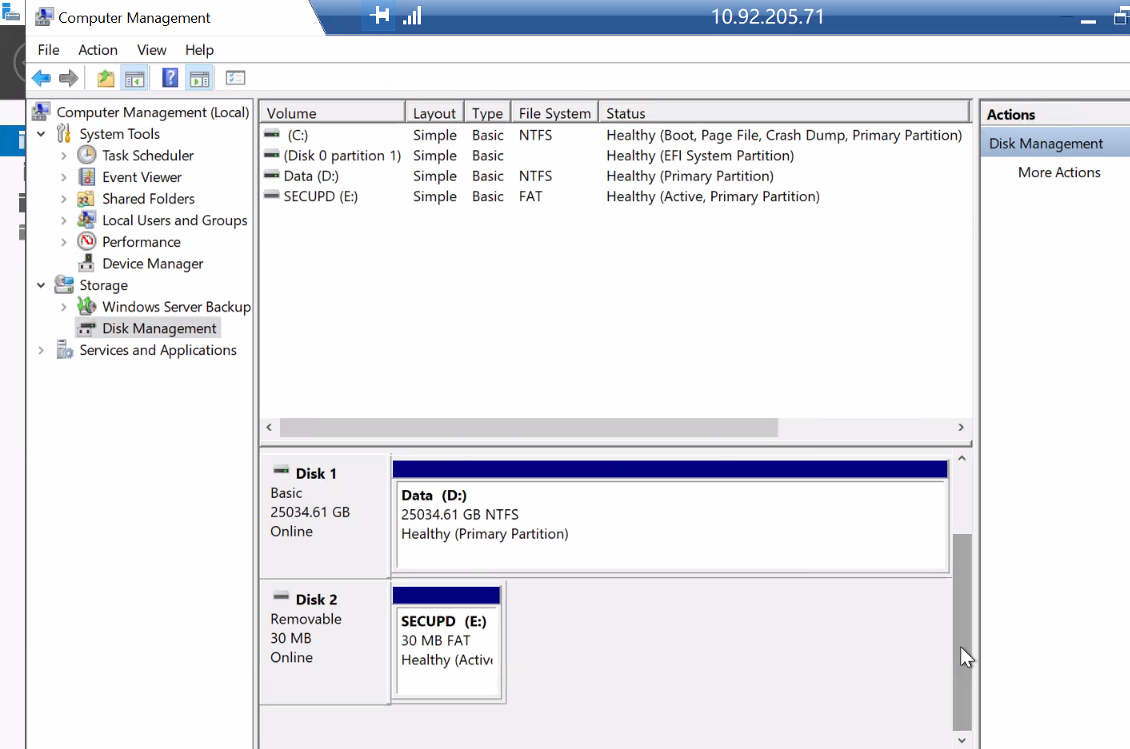The width and height of the screenshot is (1130, 749).
Task: Collapse the System Tools tree node
Action: [41, 134]
